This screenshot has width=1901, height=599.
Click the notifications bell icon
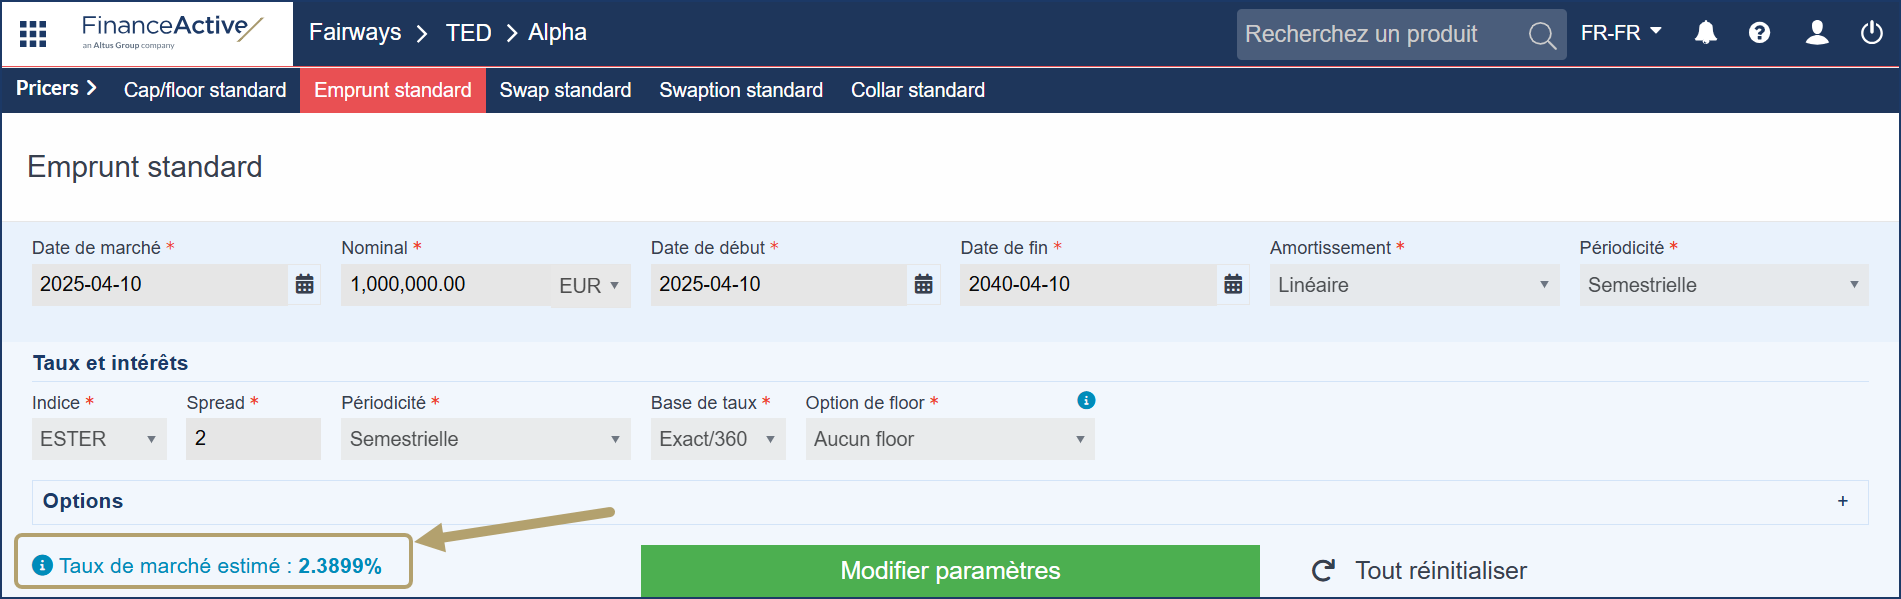coord(1705,33)
